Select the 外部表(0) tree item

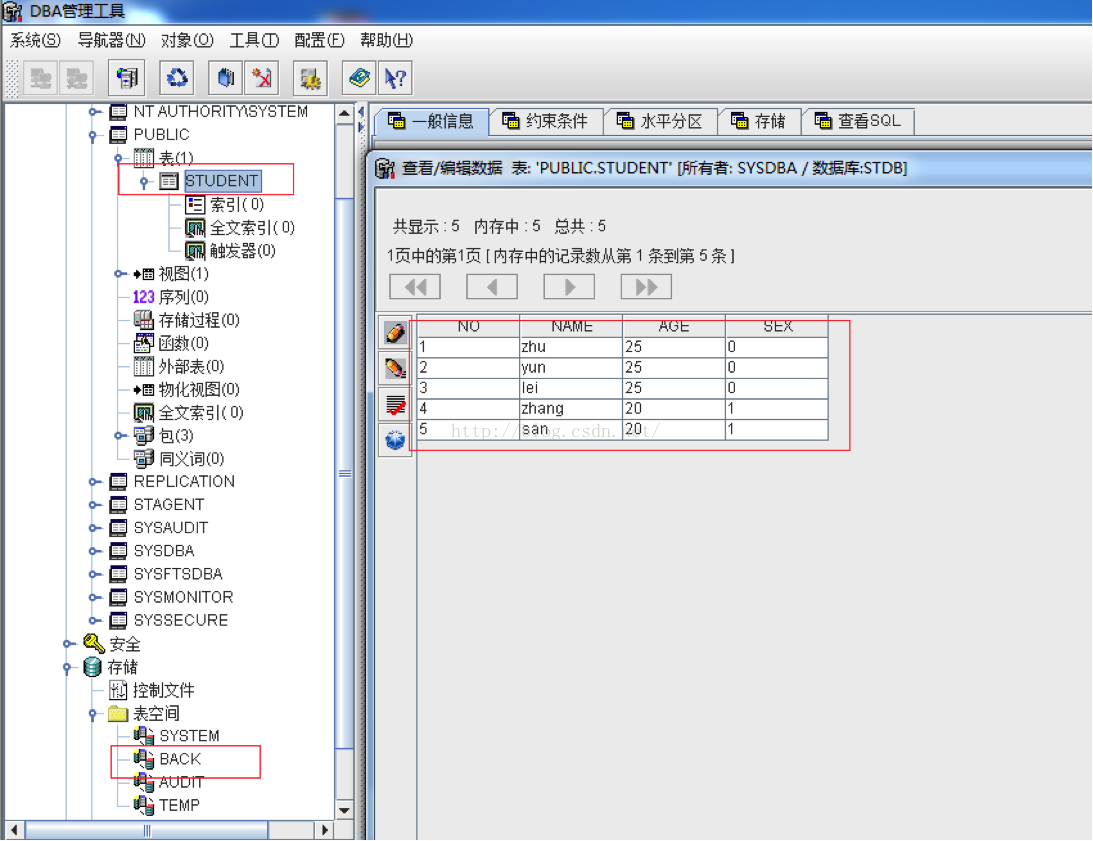[x=191, y=366]
